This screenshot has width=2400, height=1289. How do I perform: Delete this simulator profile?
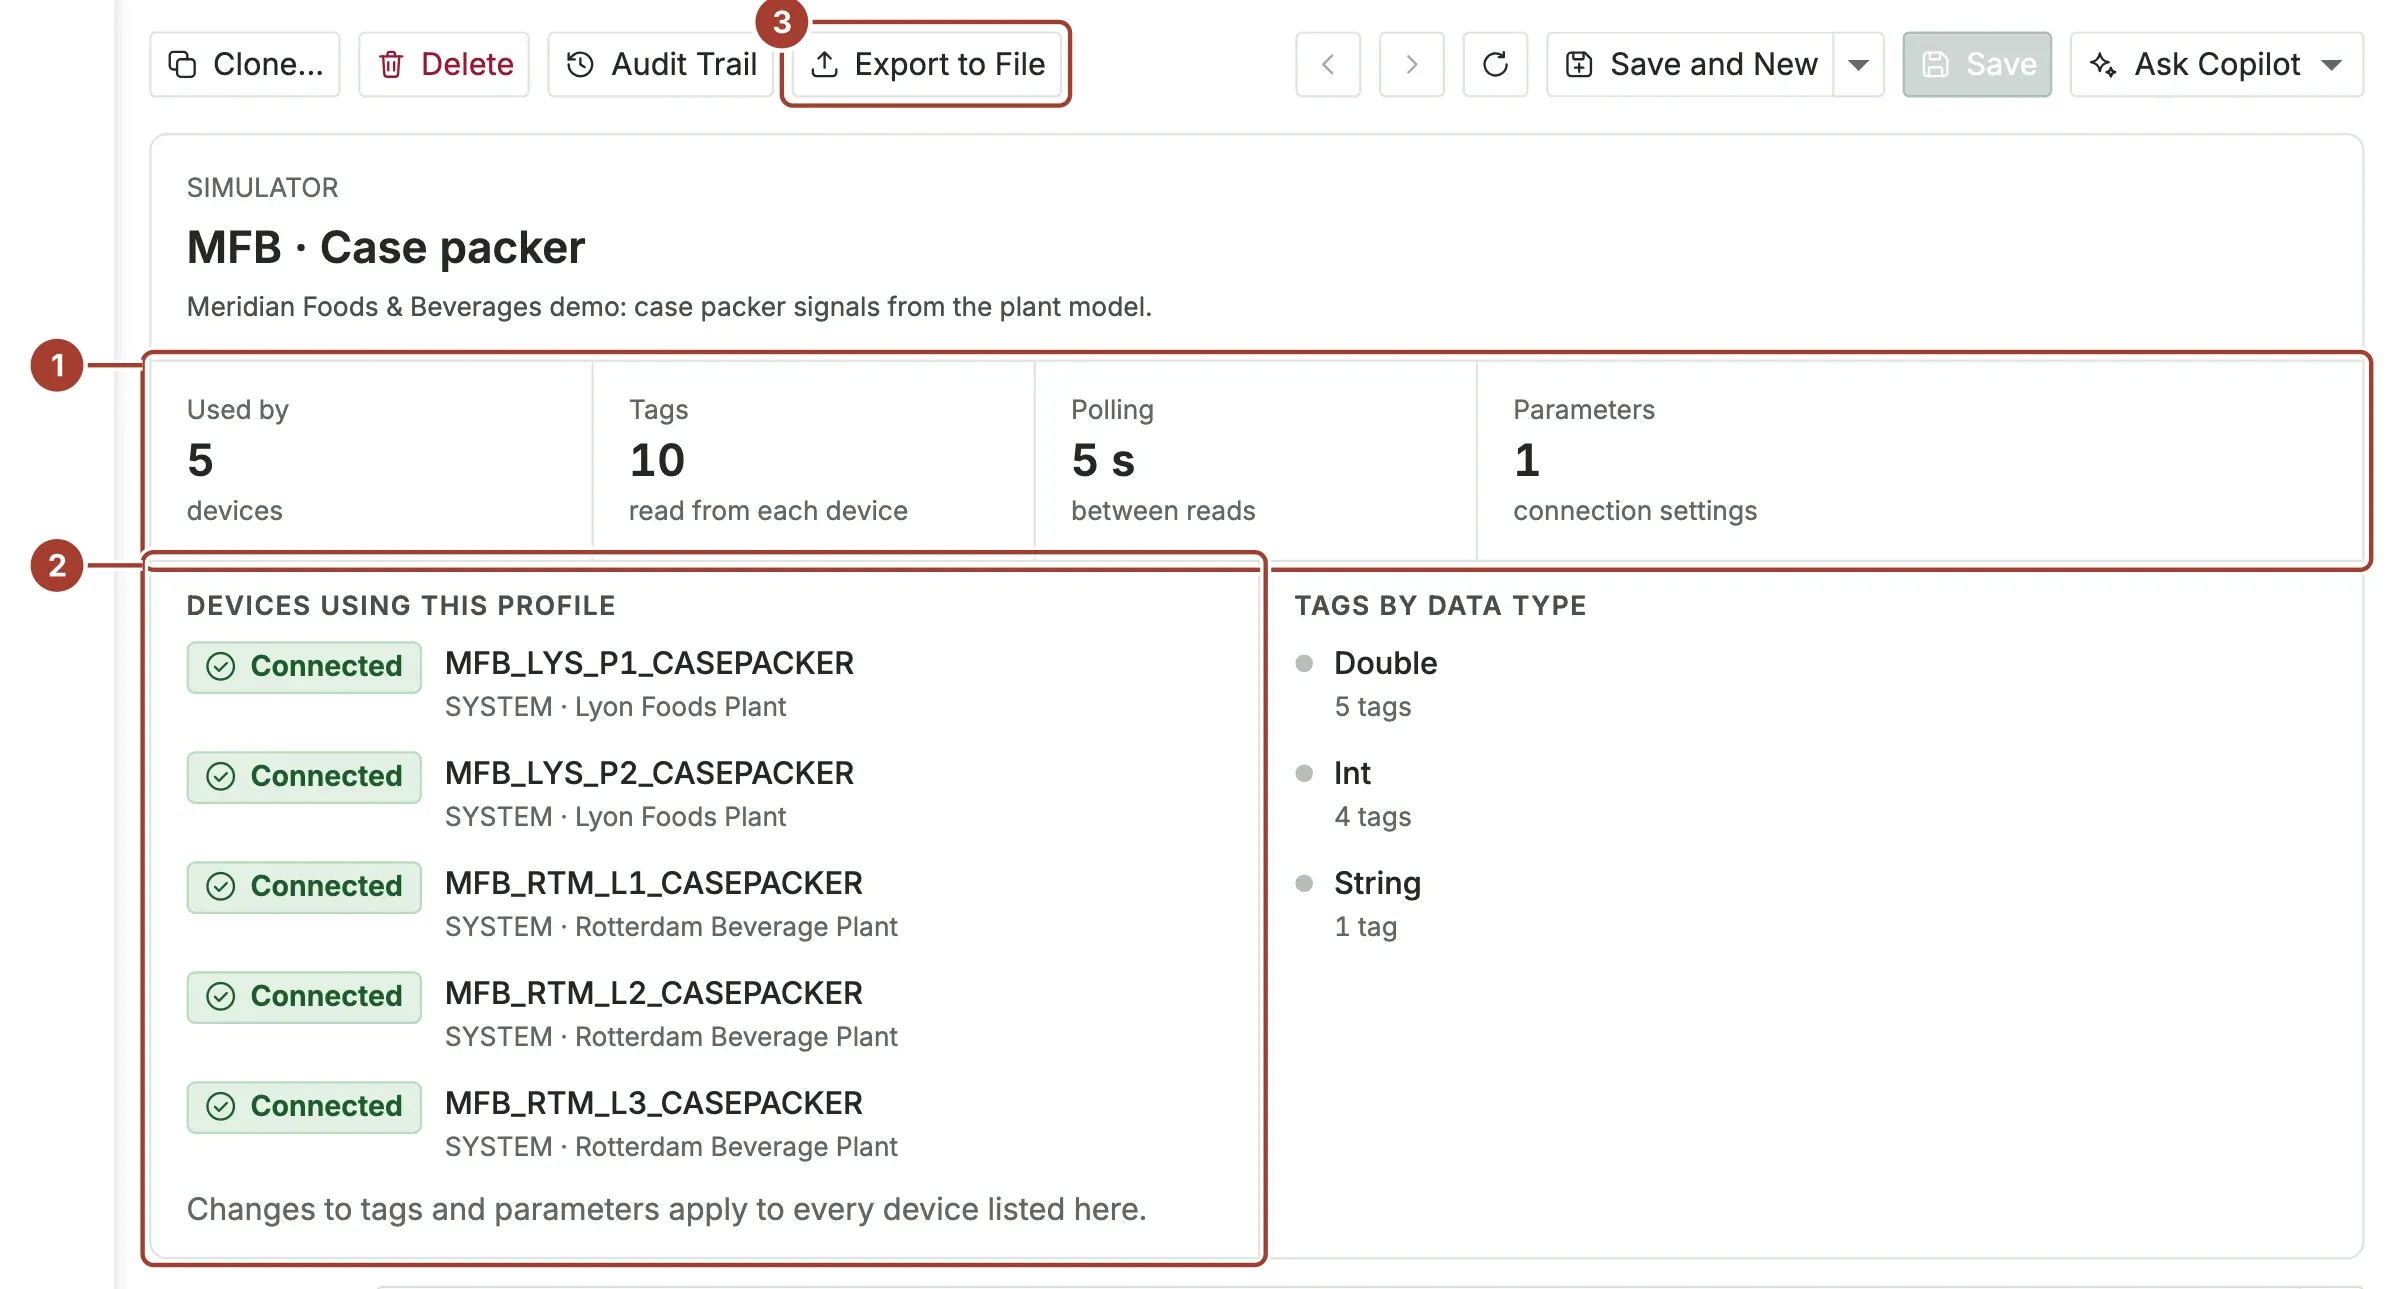(444, 65)
